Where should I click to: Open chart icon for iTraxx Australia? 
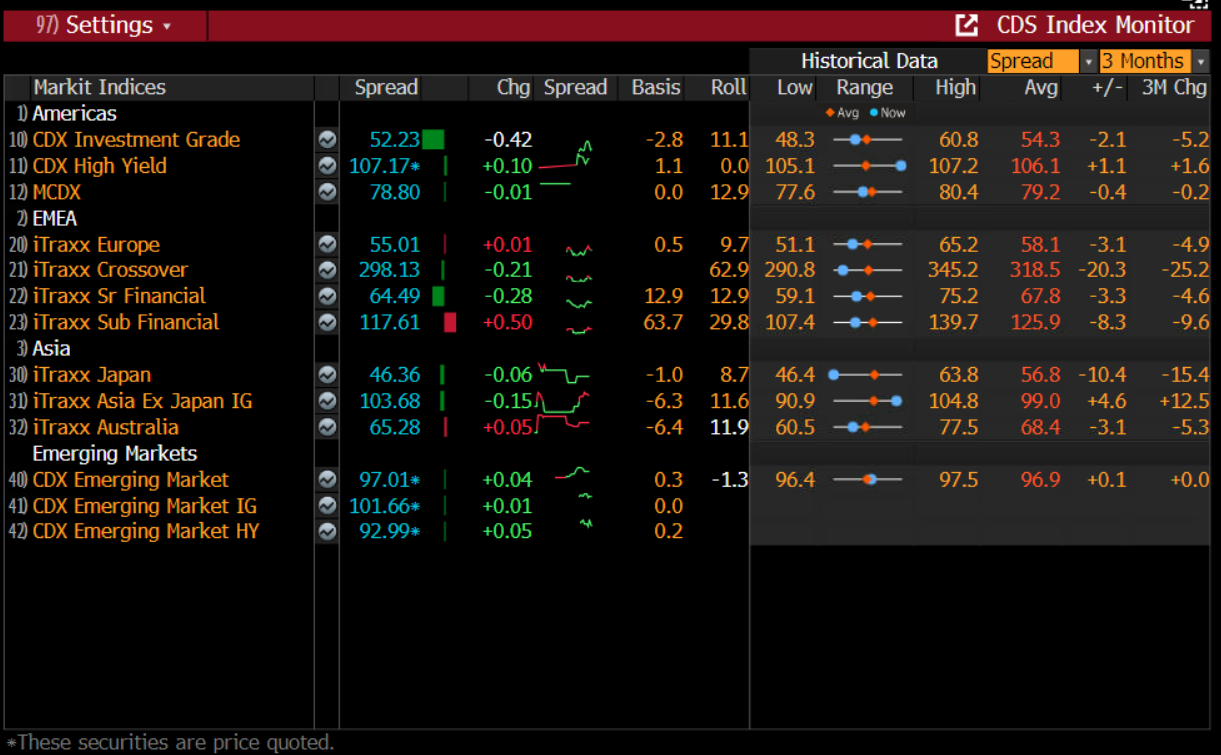coord(327,427)
